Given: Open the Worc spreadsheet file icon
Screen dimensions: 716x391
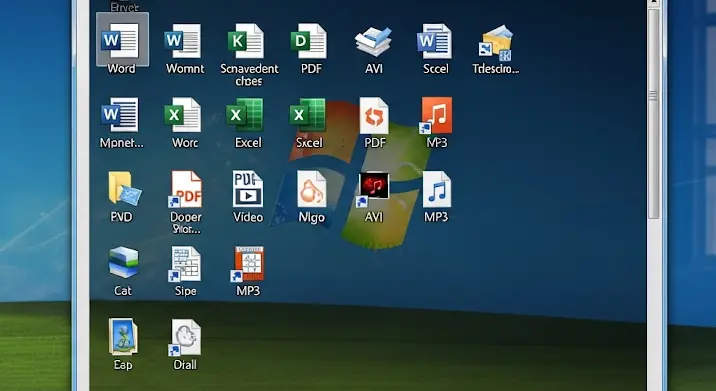Looking at the screenshot, I should pos(184,114).
